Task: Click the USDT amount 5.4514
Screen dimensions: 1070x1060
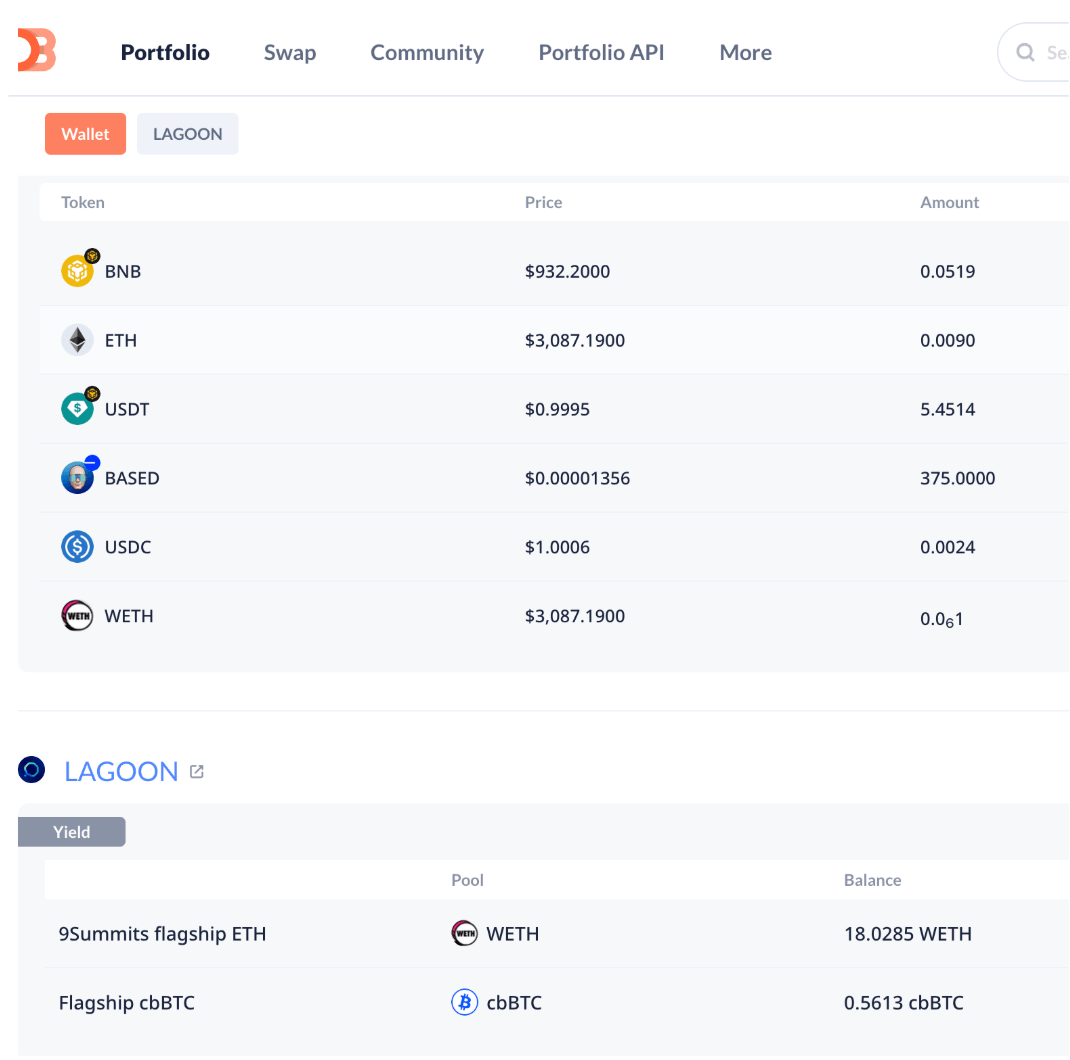Action: tap(947, 409)
